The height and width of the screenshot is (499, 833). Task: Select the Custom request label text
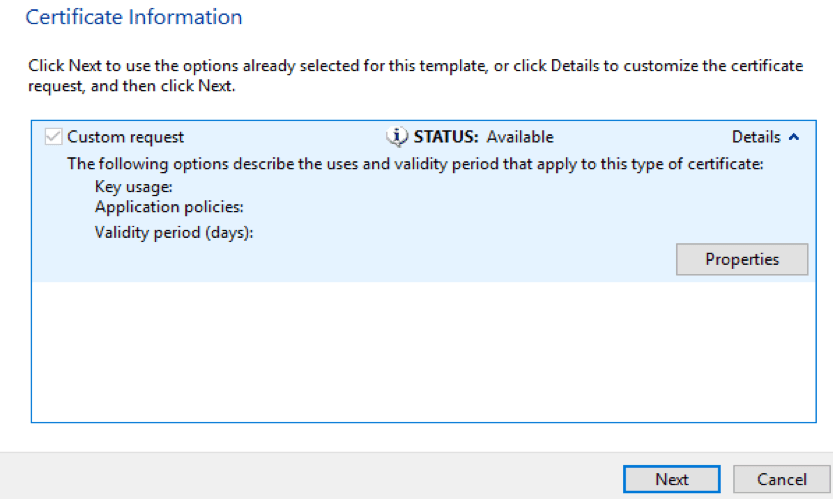tap(126, 137)
